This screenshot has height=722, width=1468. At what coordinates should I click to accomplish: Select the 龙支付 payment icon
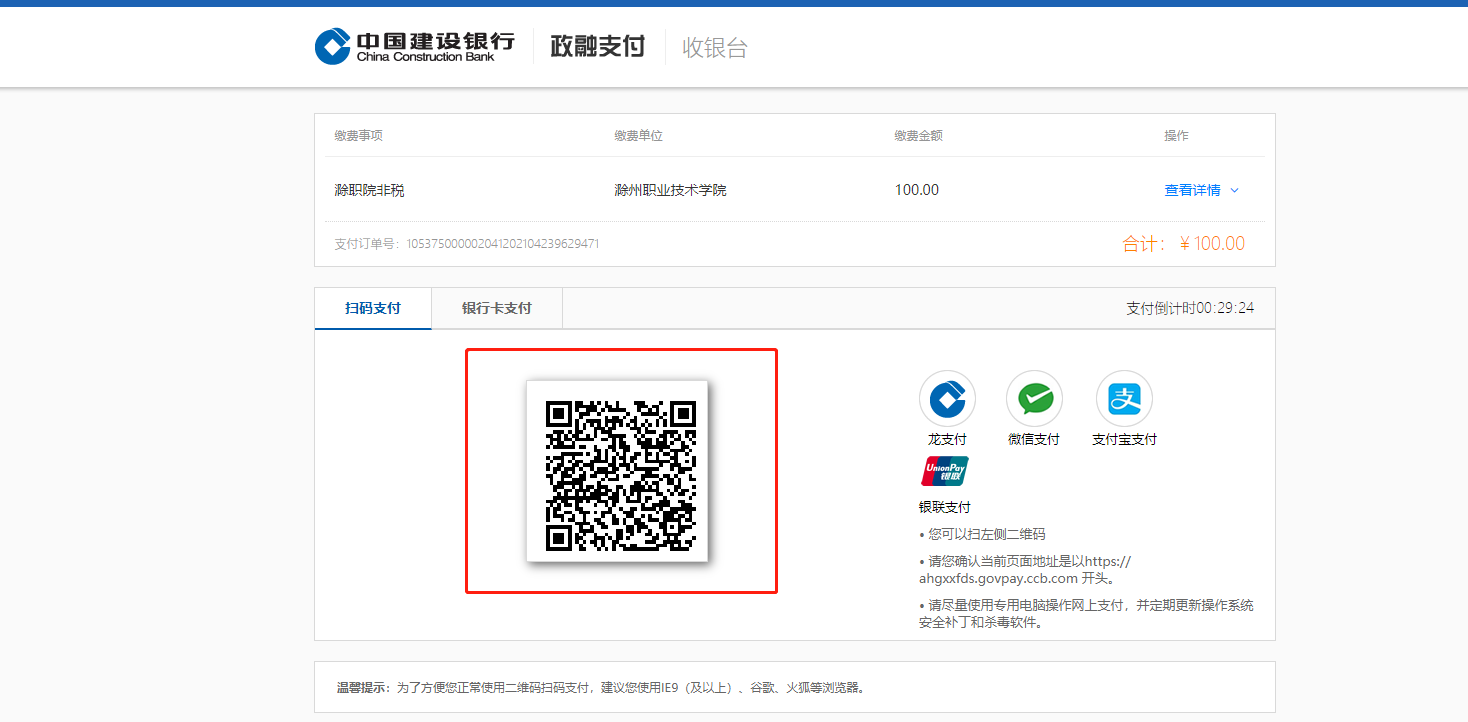pyautogui.click(x=946, y=399)
